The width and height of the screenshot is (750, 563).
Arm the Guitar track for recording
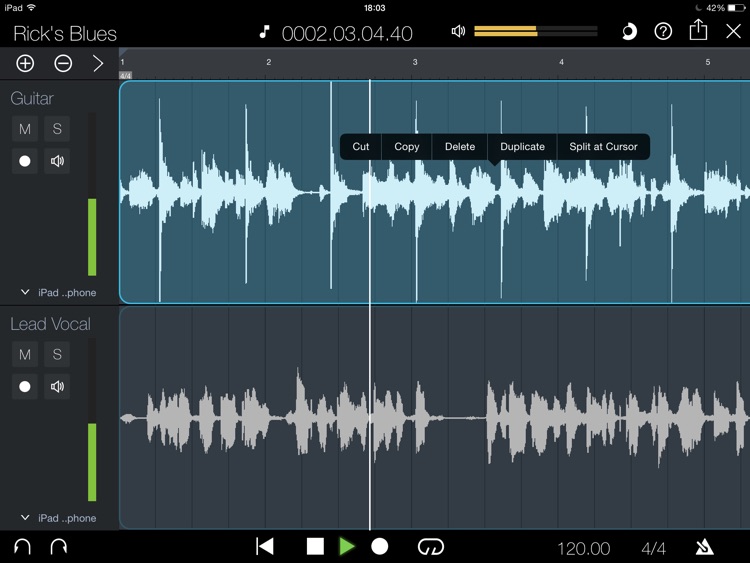coord(25,161)
